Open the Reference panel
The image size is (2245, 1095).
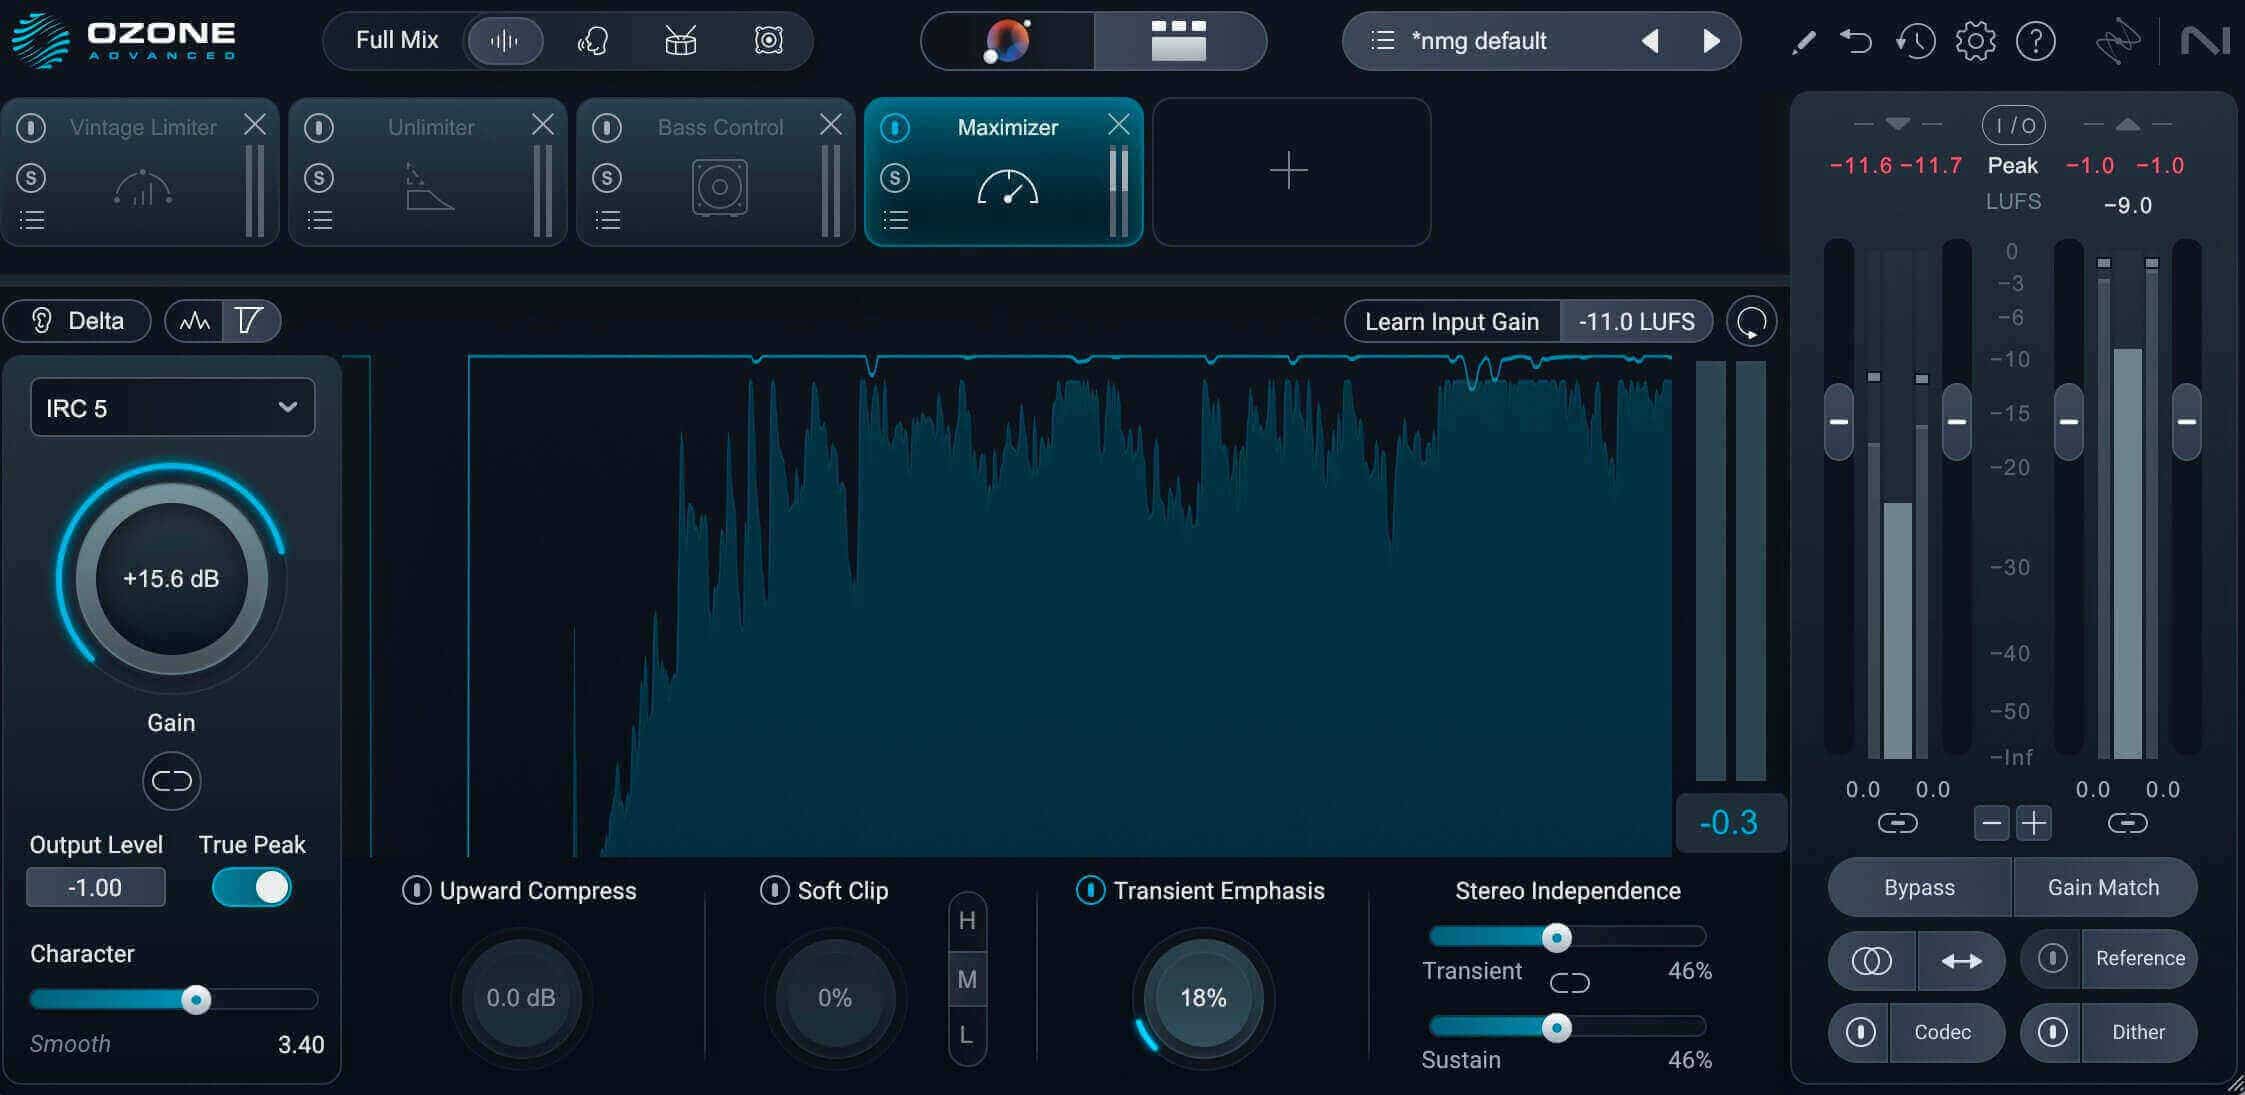click(2140, 959)
